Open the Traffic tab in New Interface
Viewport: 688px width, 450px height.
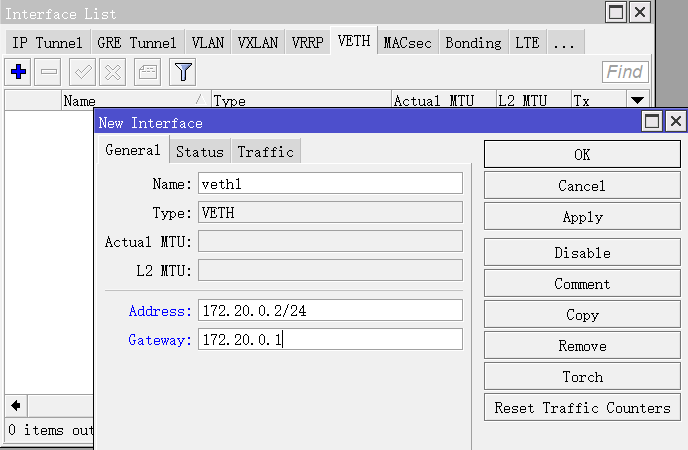265,152
